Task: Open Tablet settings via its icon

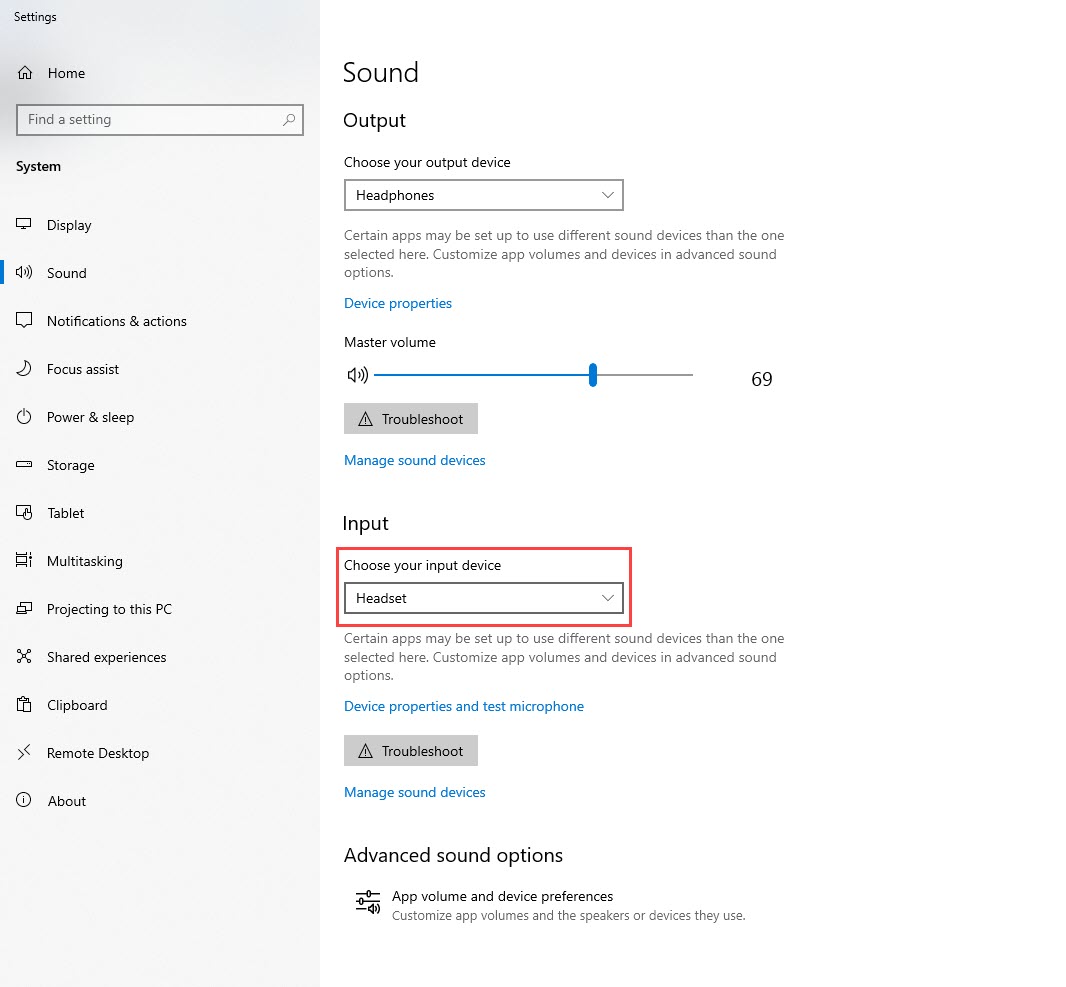Action: pos(23,513)
